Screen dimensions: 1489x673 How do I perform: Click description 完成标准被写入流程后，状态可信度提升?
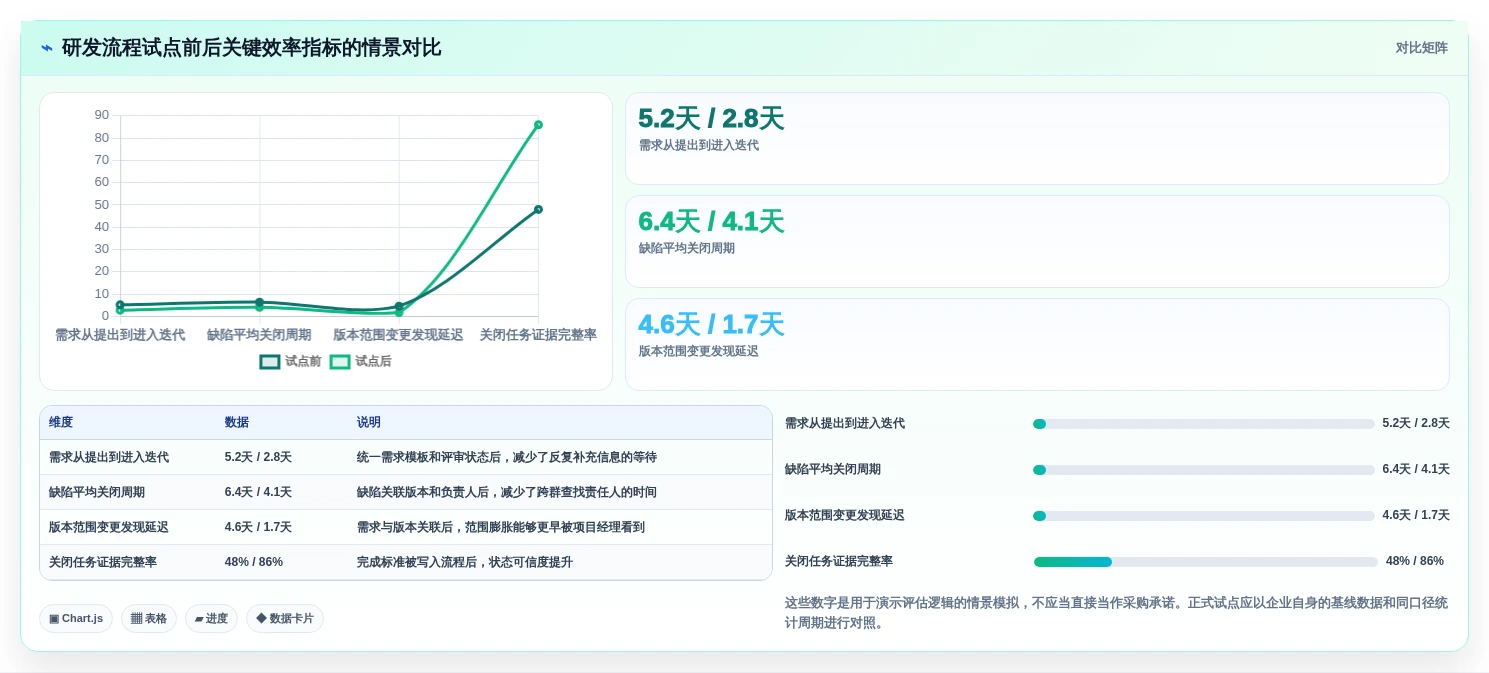465,562
